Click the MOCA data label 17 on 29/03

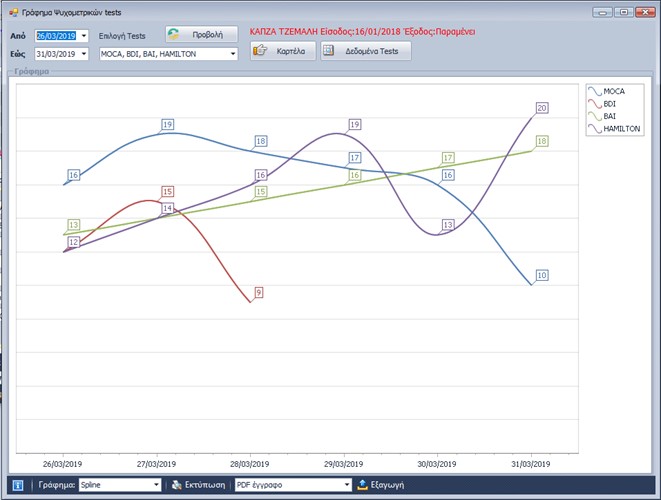coord(355,158)
